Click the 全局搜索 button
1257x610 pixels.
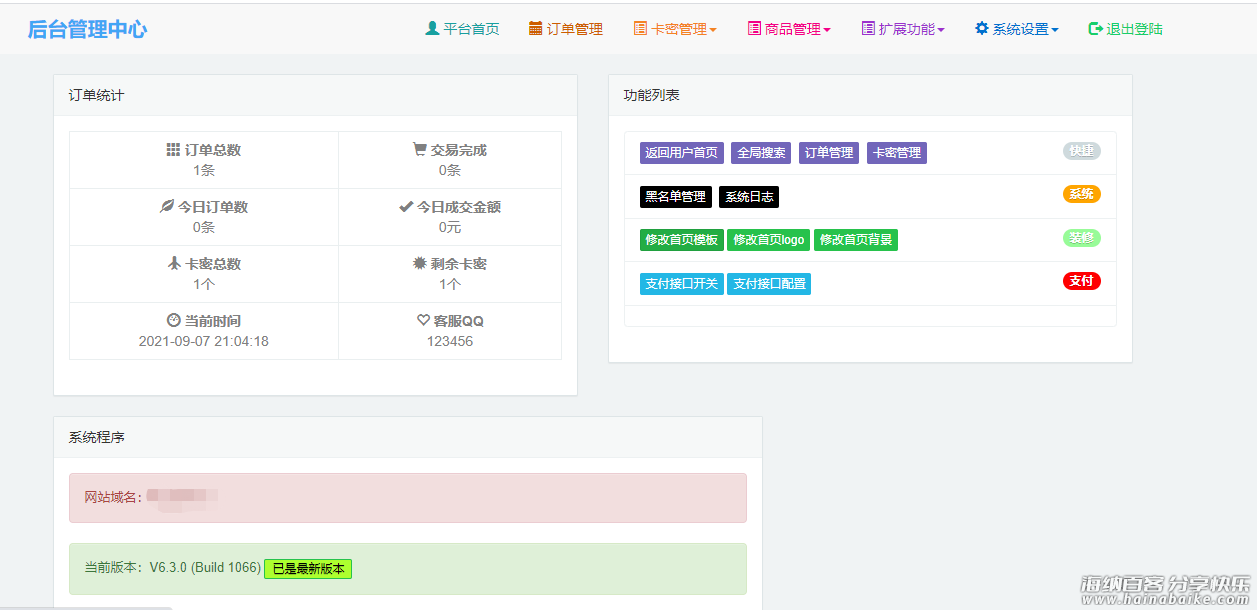761,153
